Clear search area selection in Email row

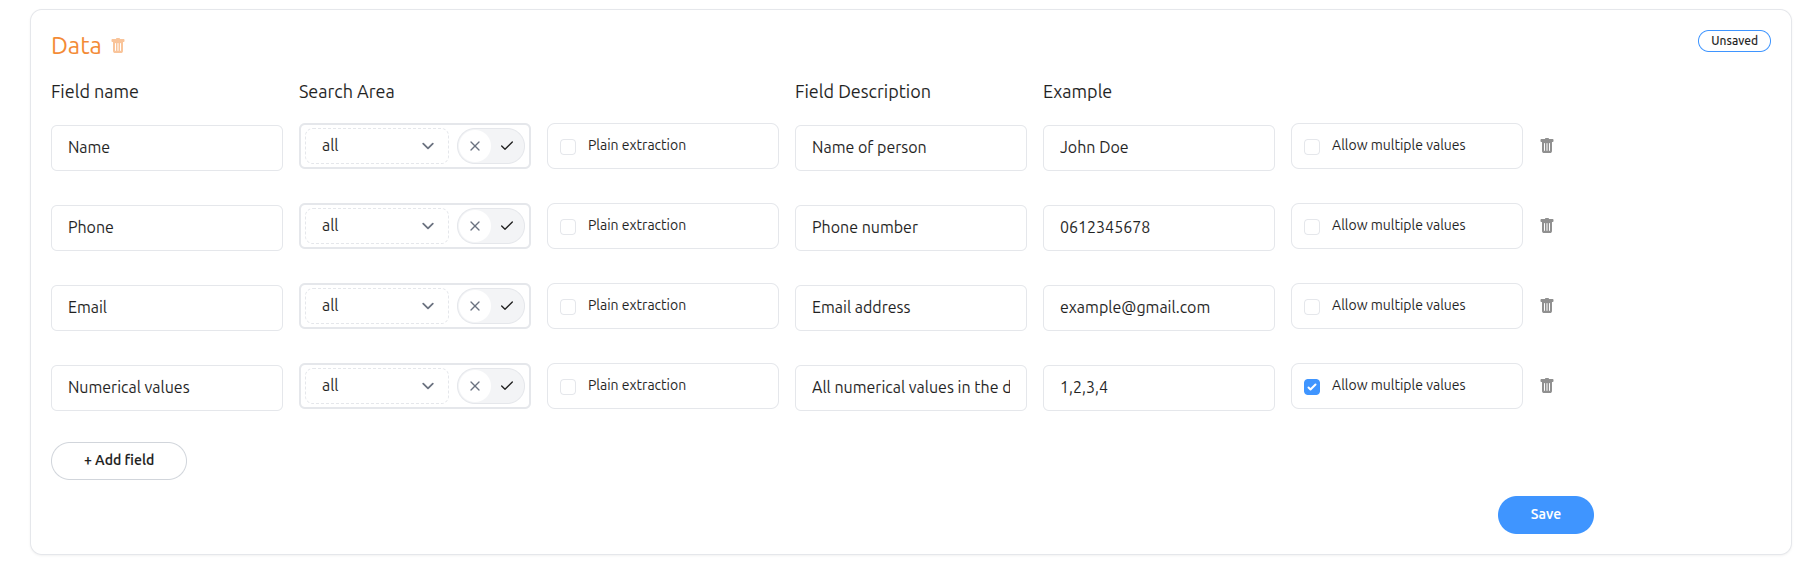click(475, 306)
